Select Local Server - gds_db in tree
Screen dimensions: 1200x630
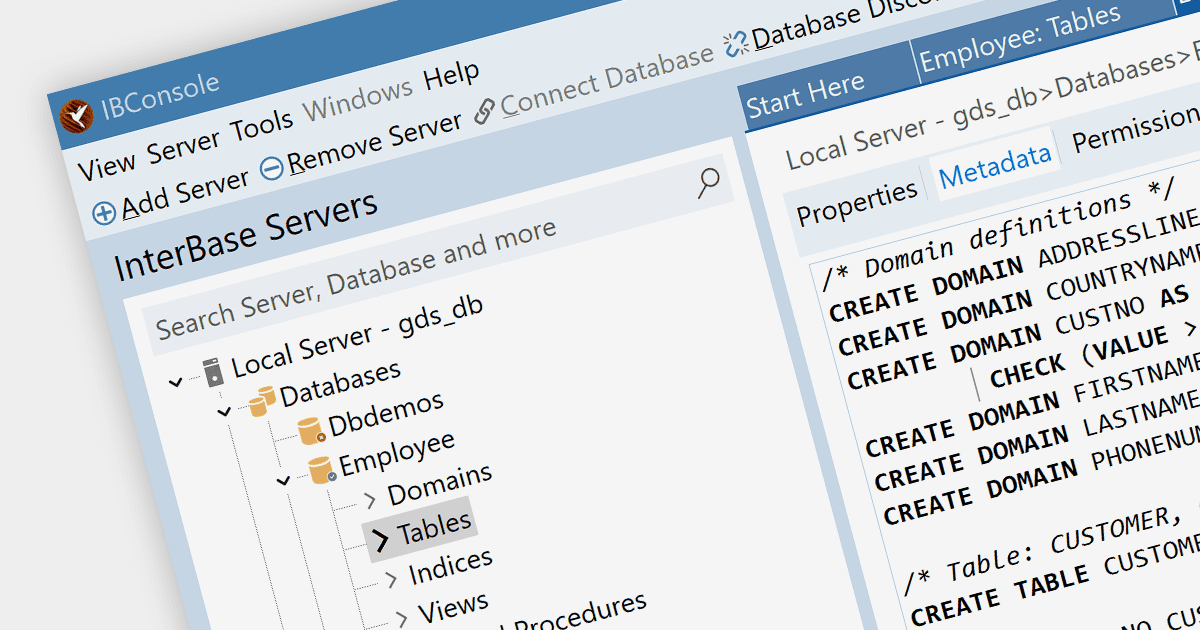point(358,336)
